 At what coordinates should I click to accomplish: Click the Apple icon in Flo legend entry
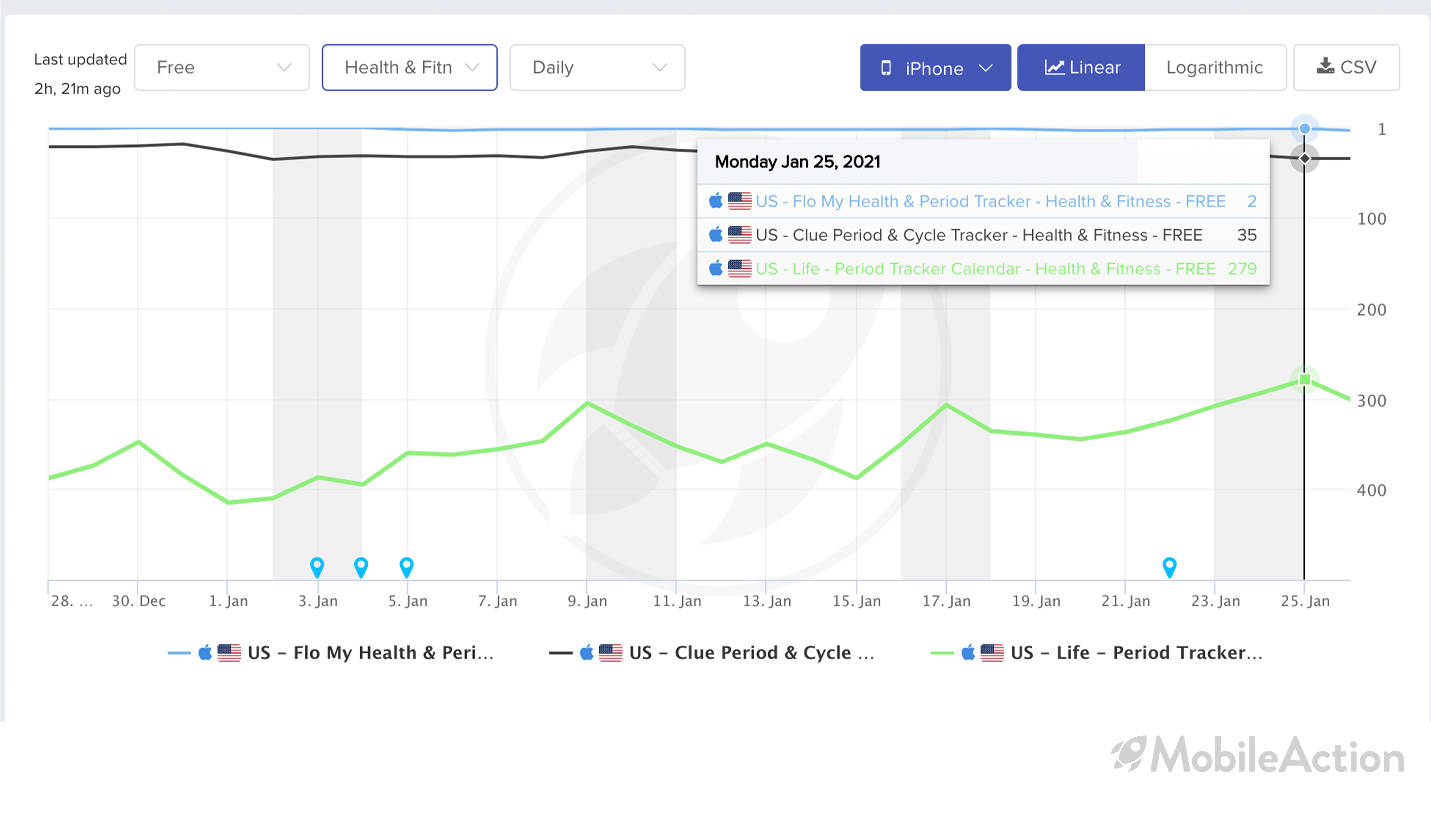pos(205,652)
